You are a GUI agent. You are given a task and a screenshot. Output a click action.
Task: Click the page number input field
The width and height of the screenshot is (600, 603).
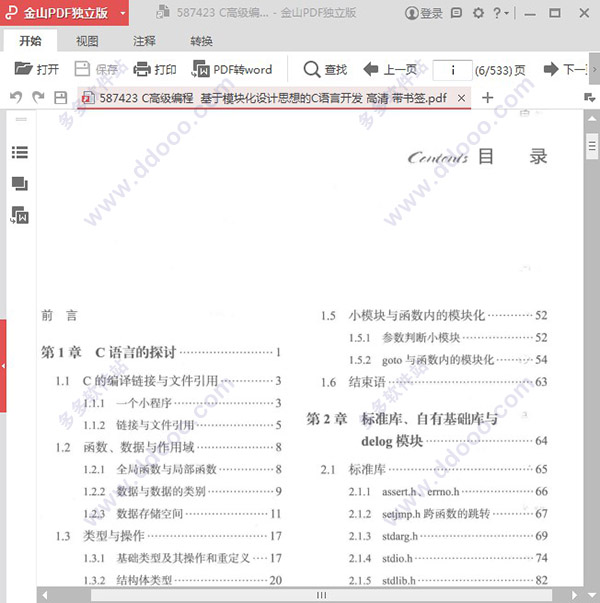point(452,70)
